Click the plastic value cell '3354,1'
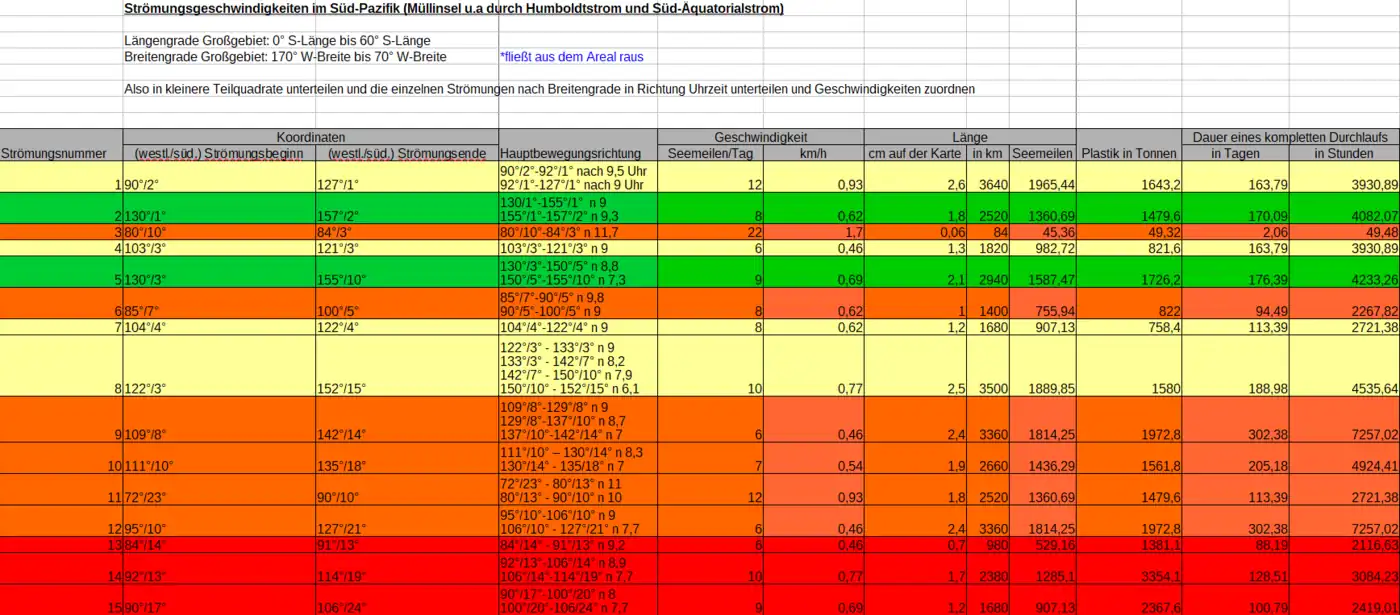This screenshot has width=1400, height=615. click(1128, 576)
